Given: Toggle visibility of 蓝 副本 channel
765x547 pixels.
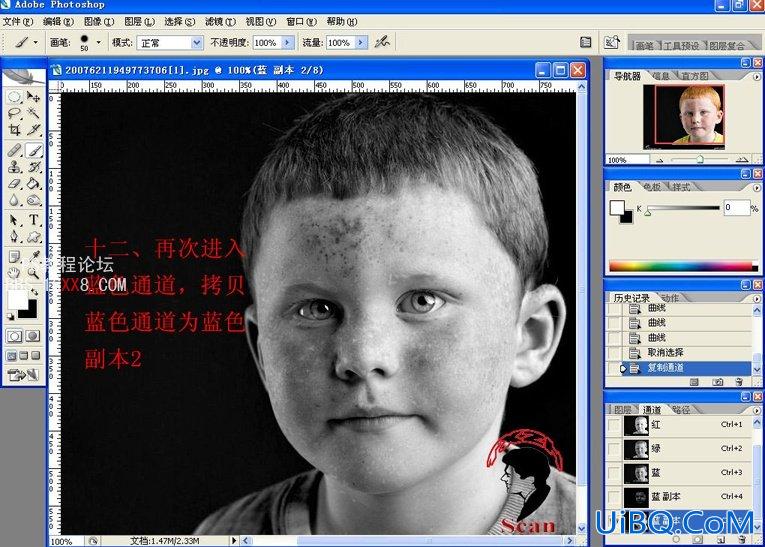Looking at the screenshot, I should [x=614, y=497].
